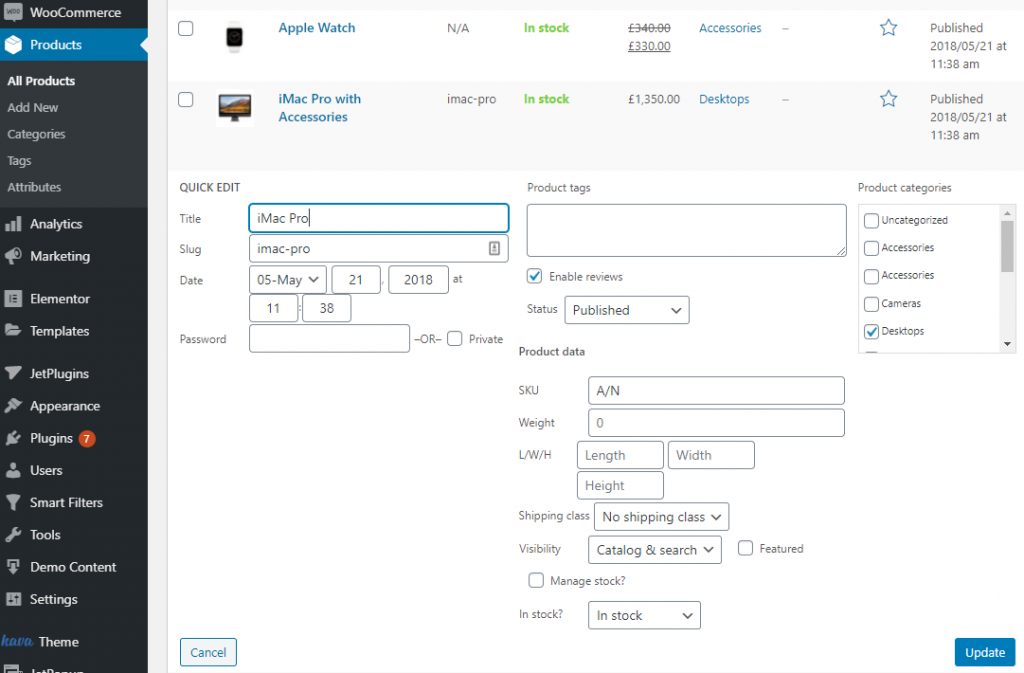Follow the Desktops category link
This screenshot has width=1024, height=673.
pyautogui.click(x=724, y=99)
